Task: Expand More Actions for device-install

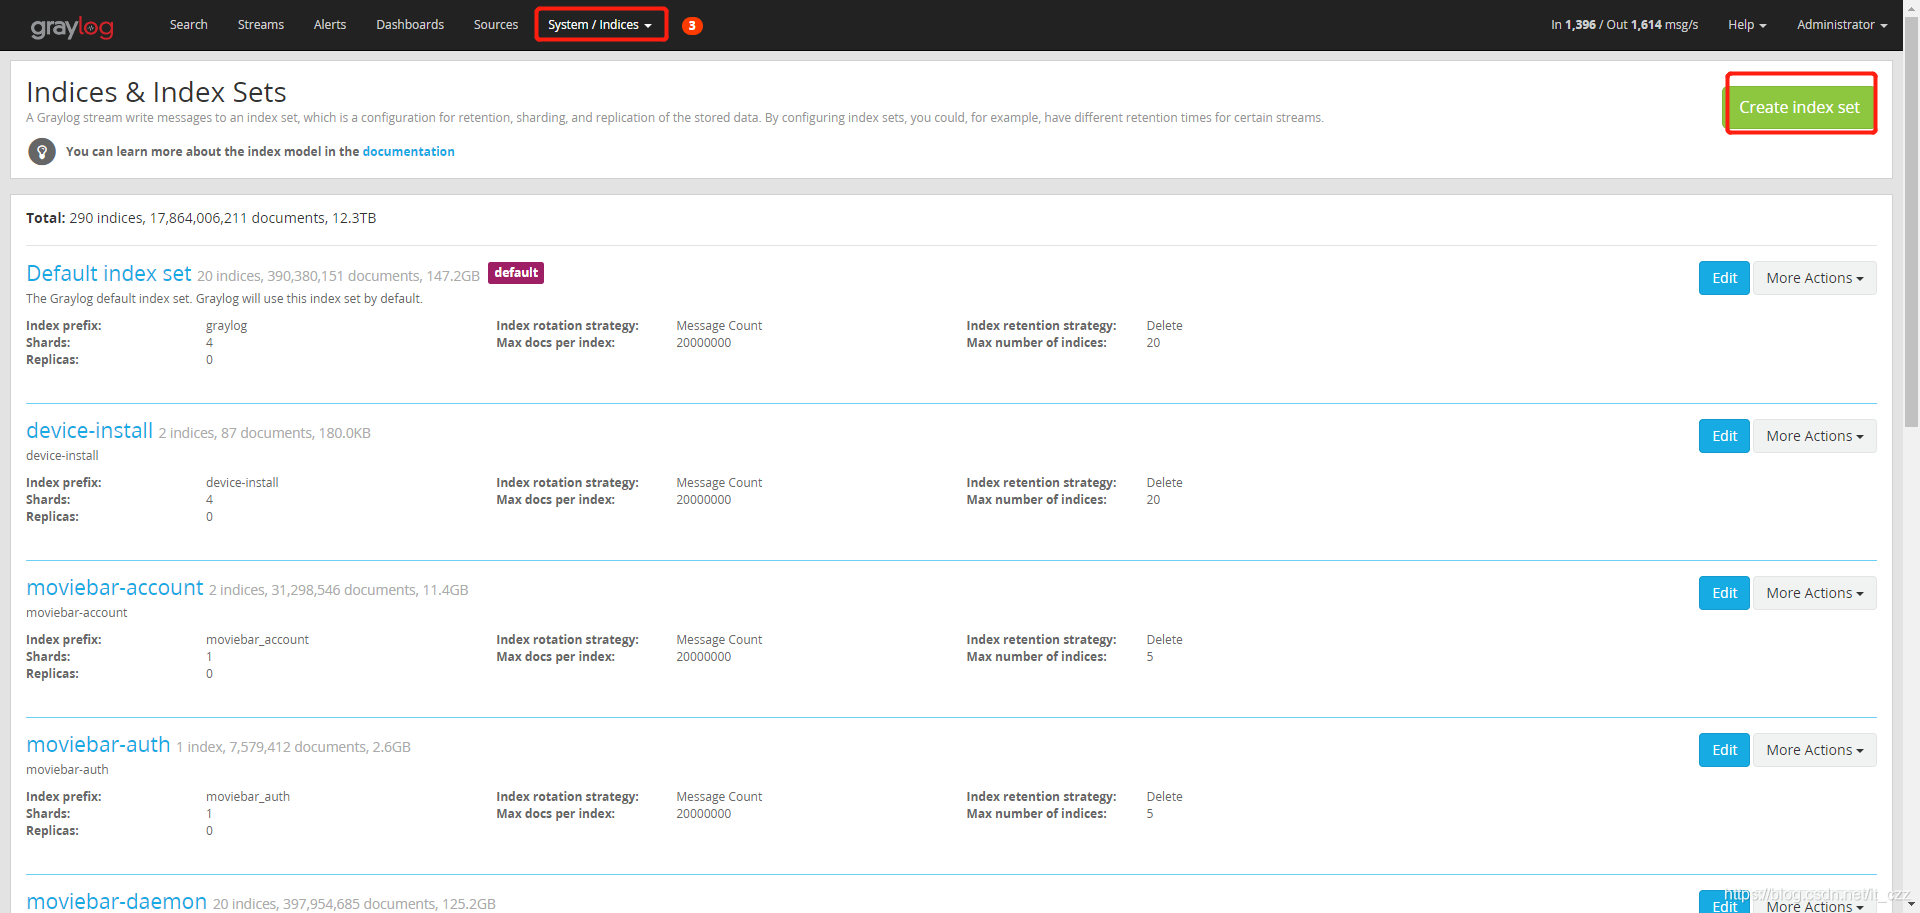Action: (1815, 436)
